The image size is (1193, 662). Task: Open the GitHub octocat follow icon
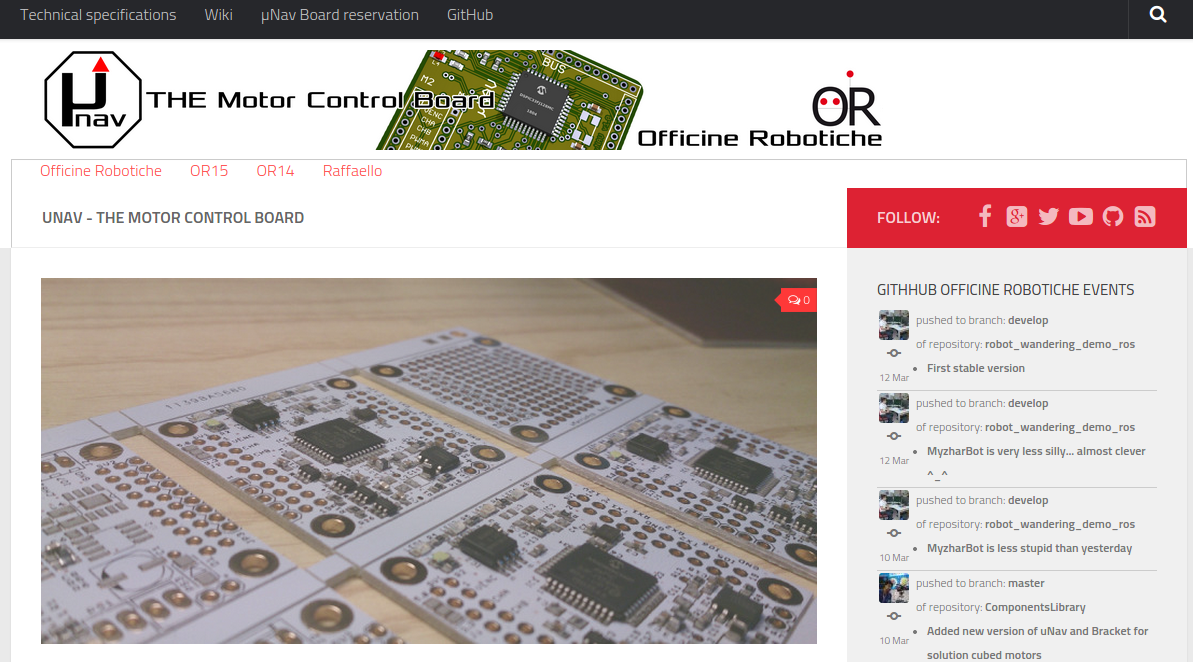pyautogui.click(x=1112, y=217)
